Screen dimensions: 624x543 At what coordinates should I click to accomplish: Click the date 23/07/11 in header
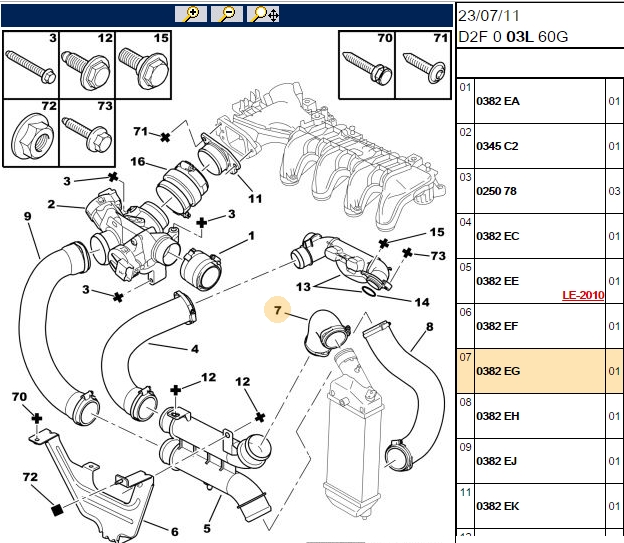[x=489, y=16]
